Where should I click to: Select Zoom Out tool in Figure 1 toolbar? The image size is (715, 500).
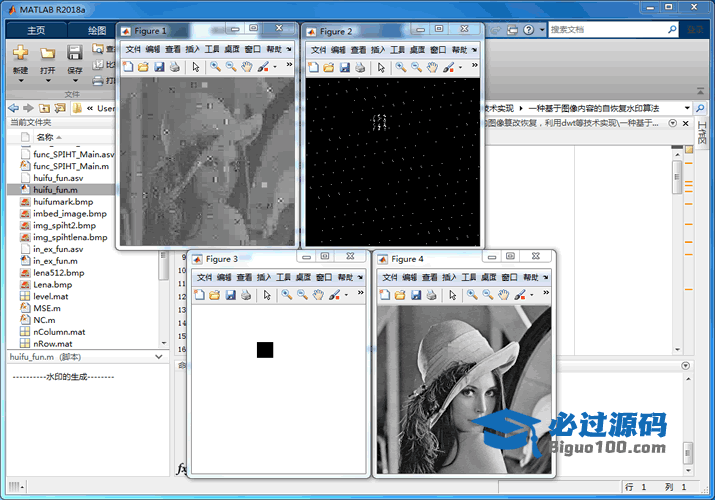[x=231, y=67]
